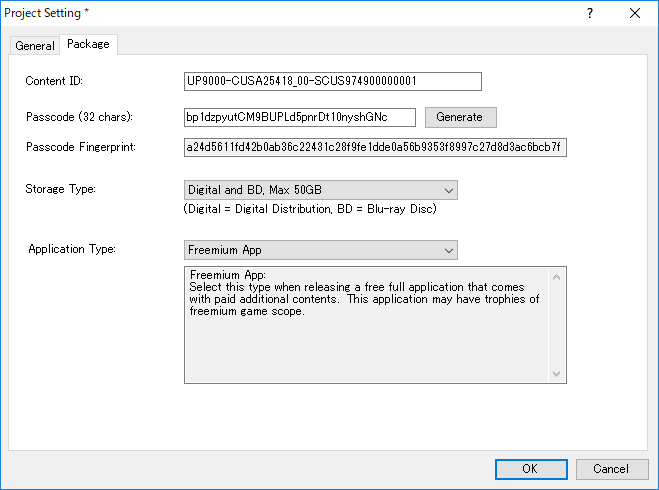Image resolution: width=659 pixels, height=490 pixels.
Task: Open the Application Type dropdown
Action: 321,250
